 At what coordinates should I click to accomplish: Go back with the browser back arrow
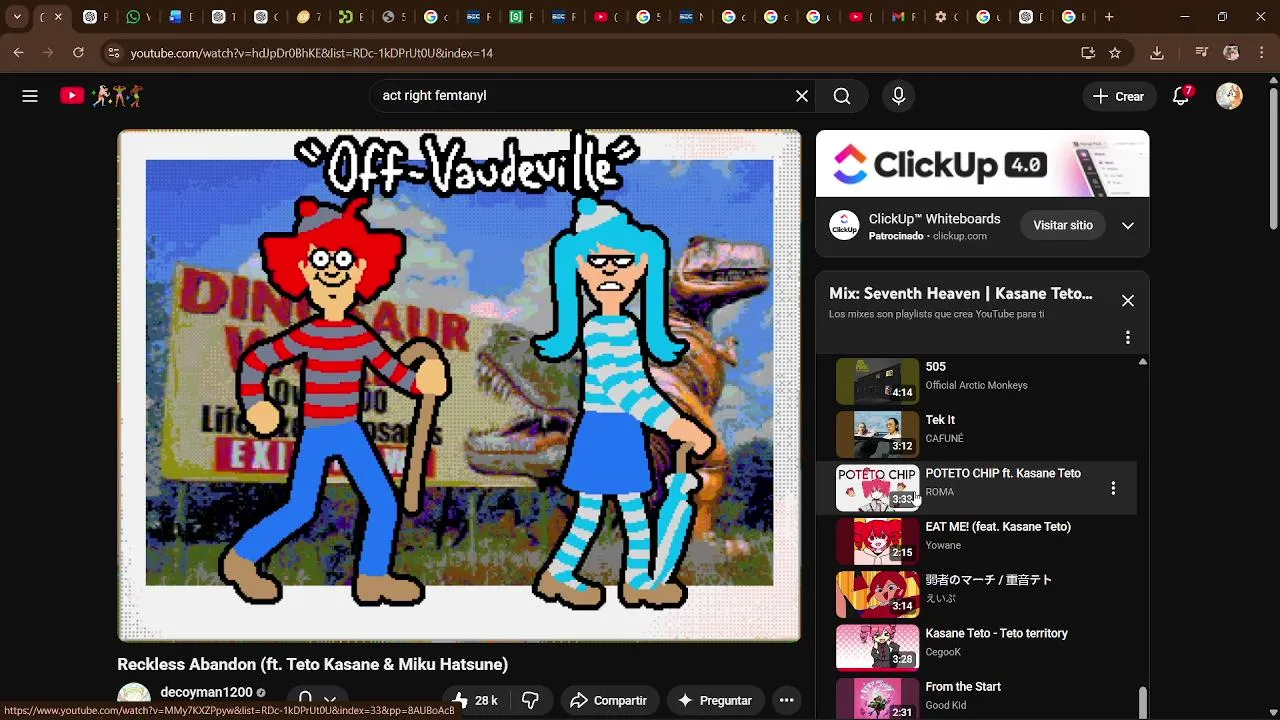[x=18, y=53]
